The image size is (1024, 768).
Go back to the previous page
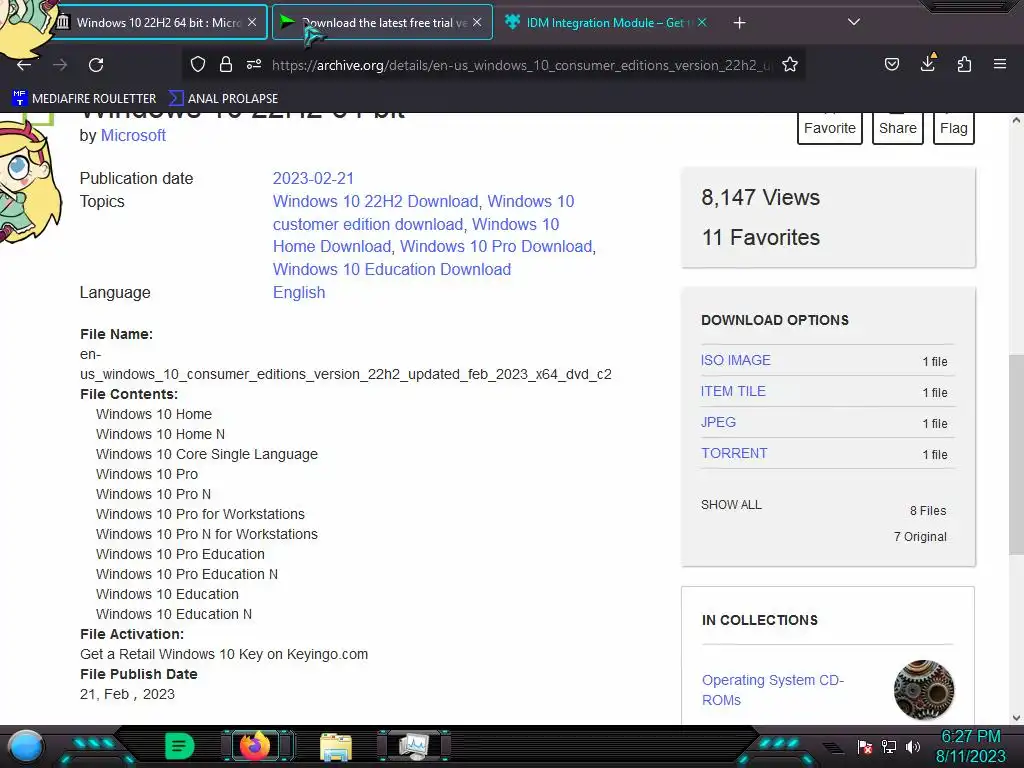(x=24, y=65)
